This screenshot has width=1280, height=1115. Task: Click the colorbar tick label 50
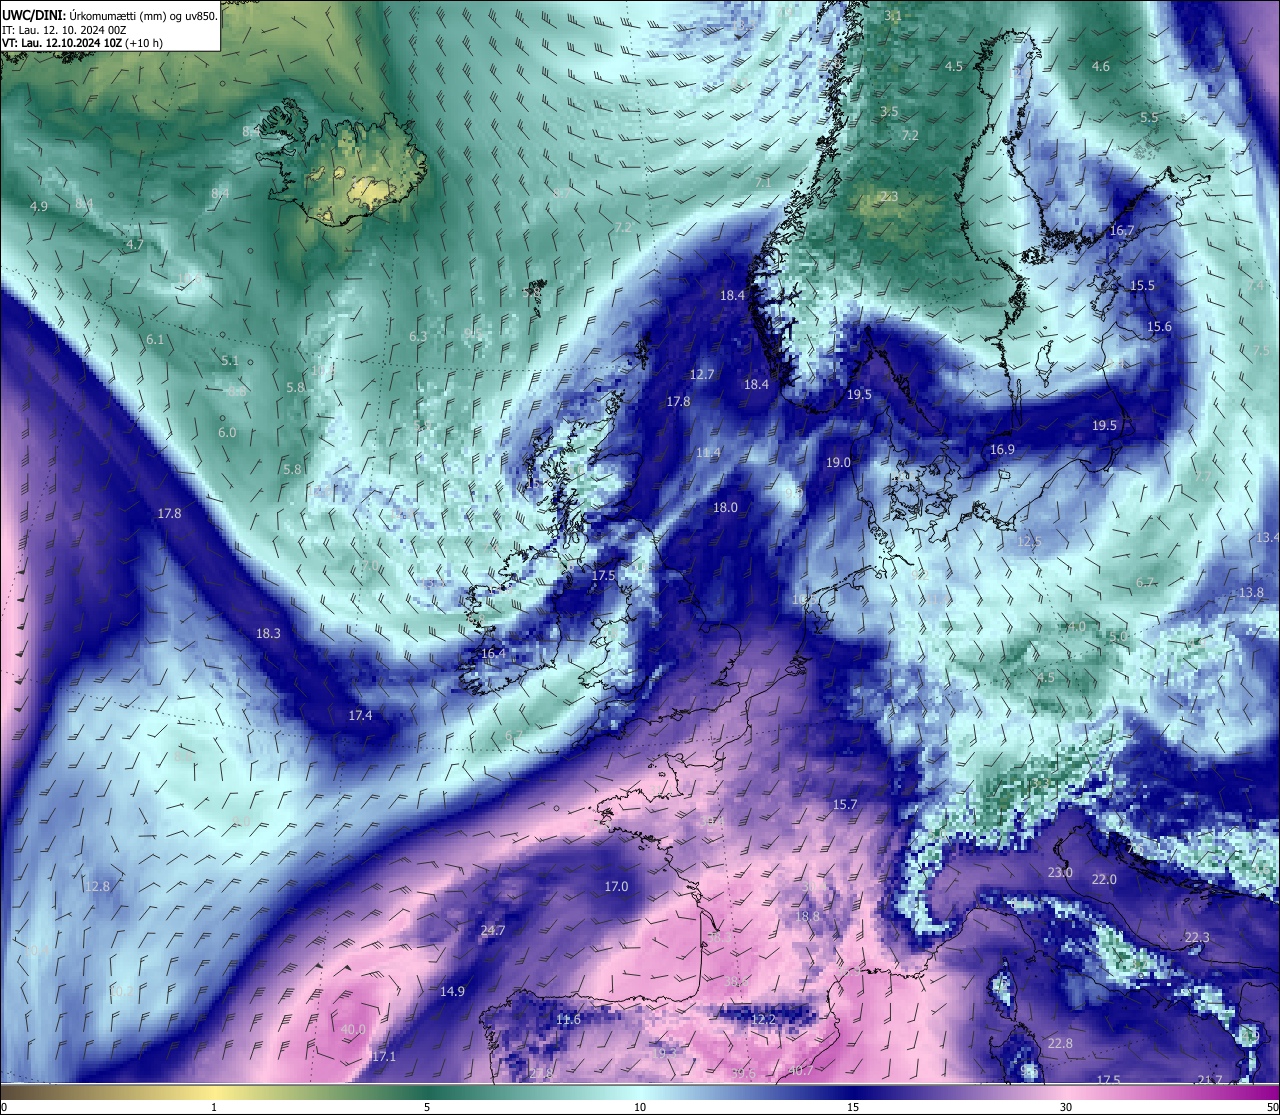point(1271,1107)
